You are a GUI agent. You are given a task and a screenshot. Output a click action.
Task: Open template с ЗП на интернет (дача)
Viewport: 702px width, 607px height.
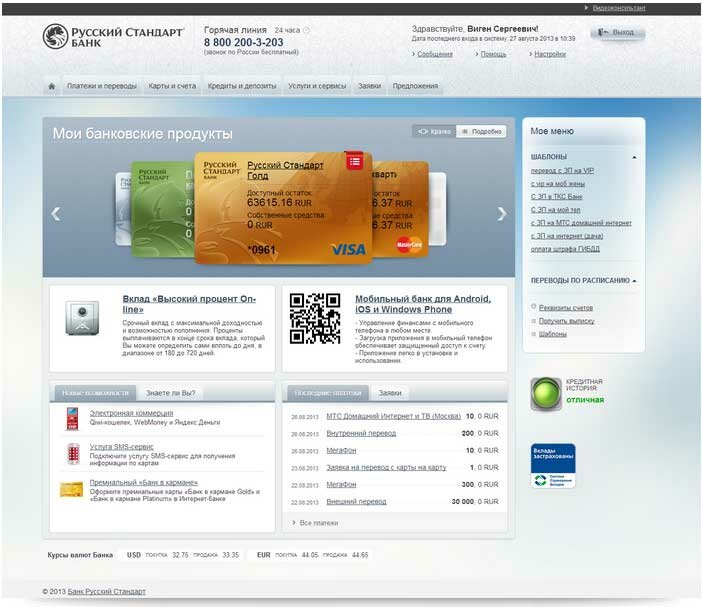tap(567, 235)
